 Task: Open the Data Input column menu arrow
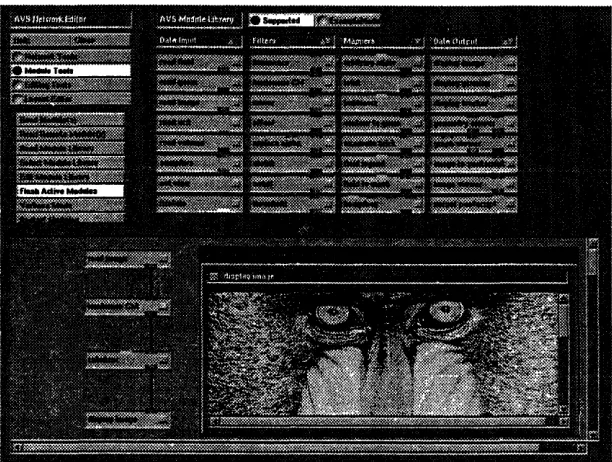coord(231,41)
